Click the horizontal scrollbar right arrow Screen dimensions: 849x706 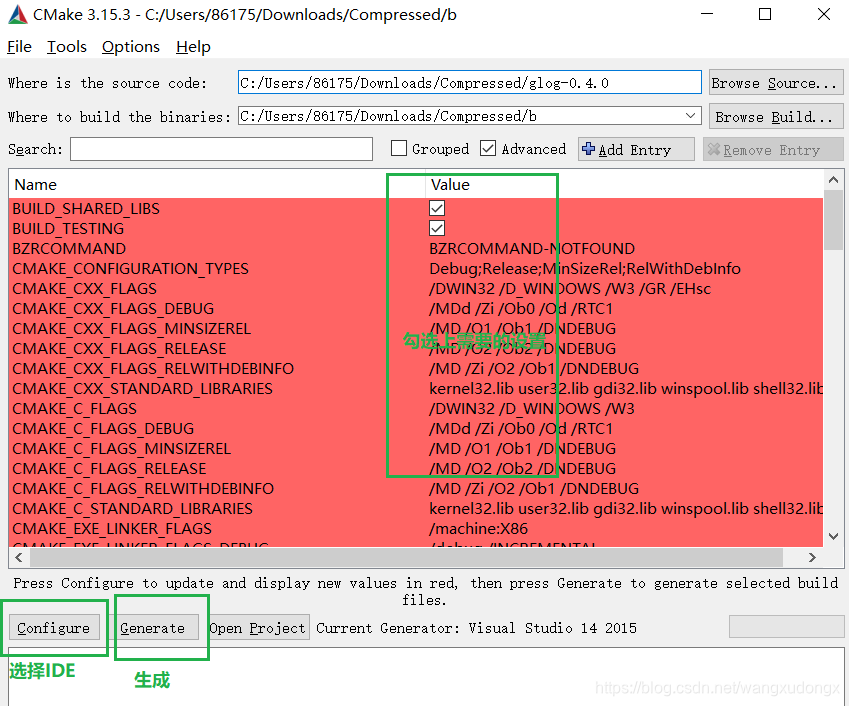[x=812, y=557]
